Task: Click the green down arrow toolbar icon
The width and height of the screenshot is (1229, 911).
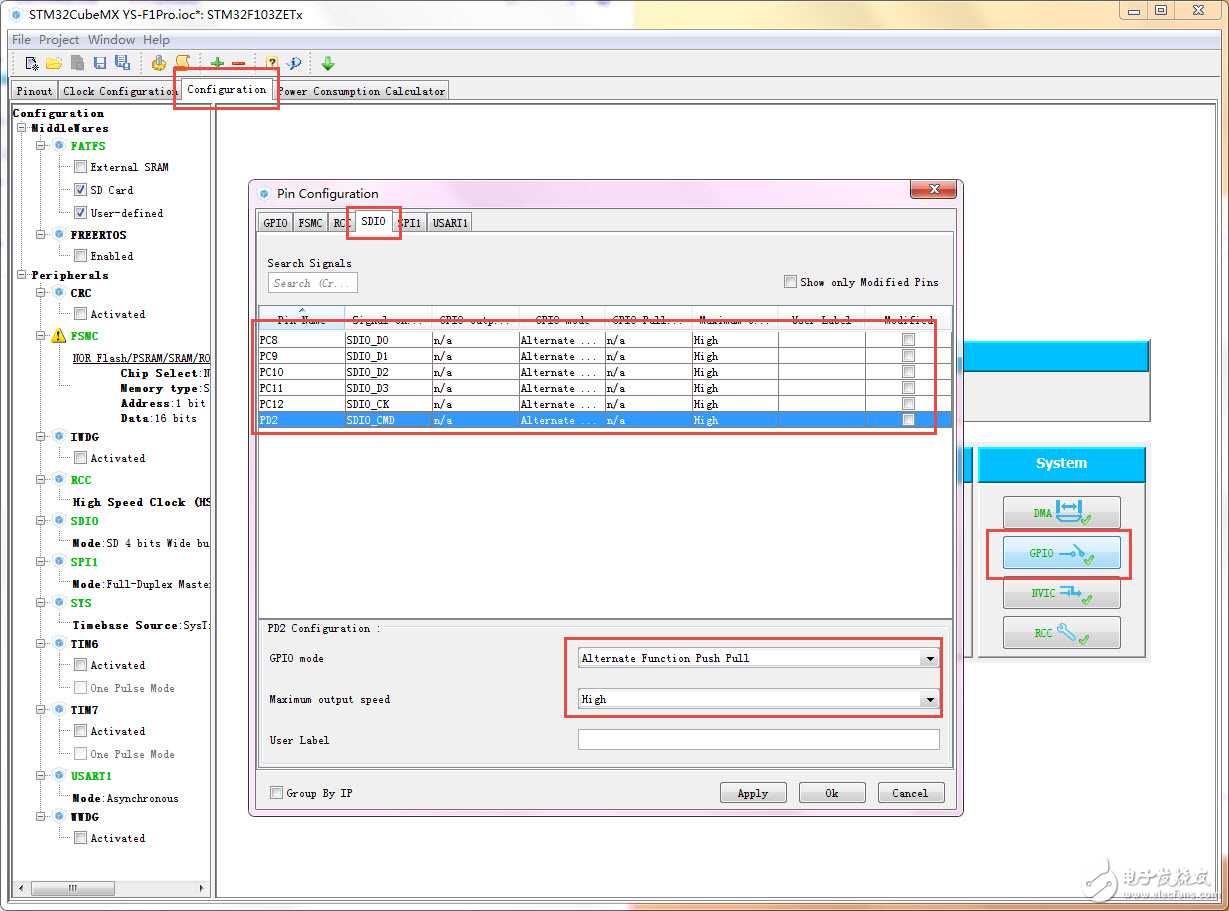Action: pyautogui.click(x=327, y=63)
